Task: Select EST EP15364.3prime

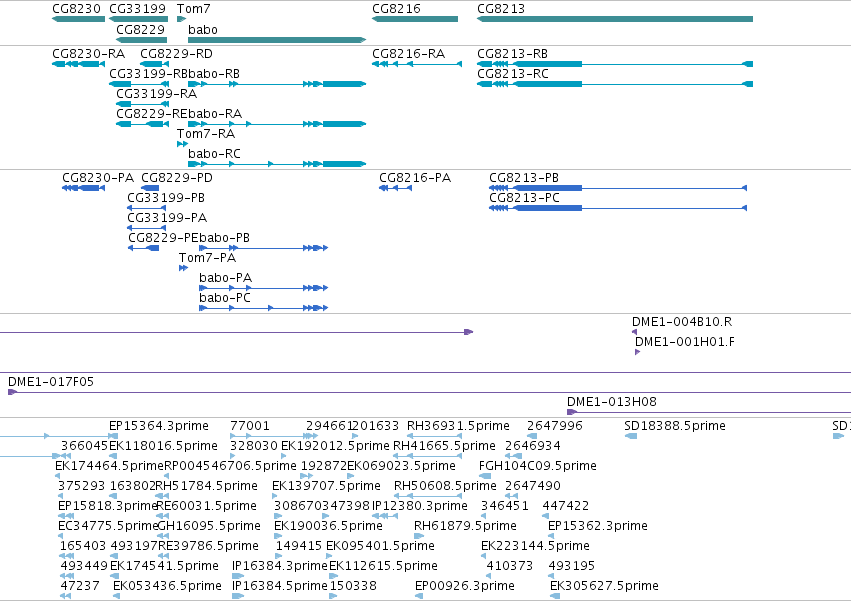Action: point(159,426)
